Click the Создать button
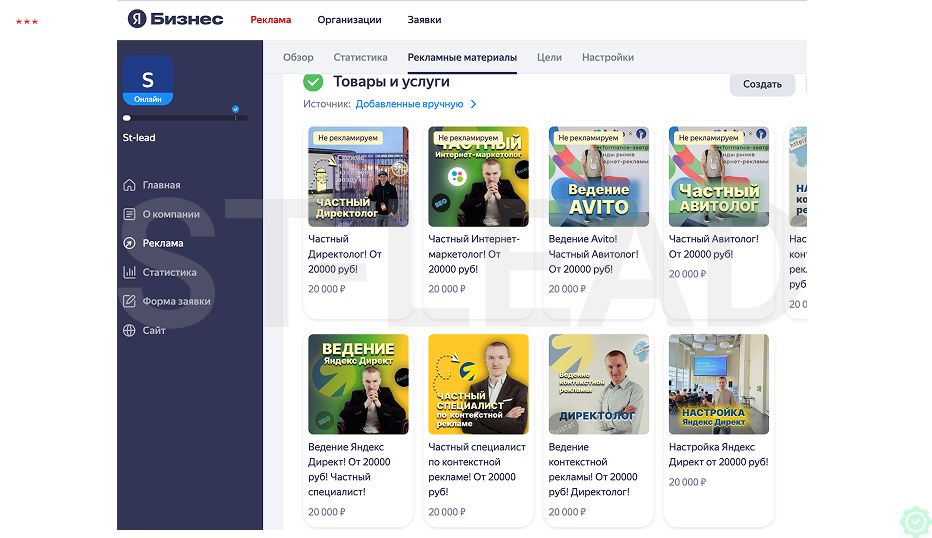The height and width of the screenshot is (538, 932). coord(762,84)
